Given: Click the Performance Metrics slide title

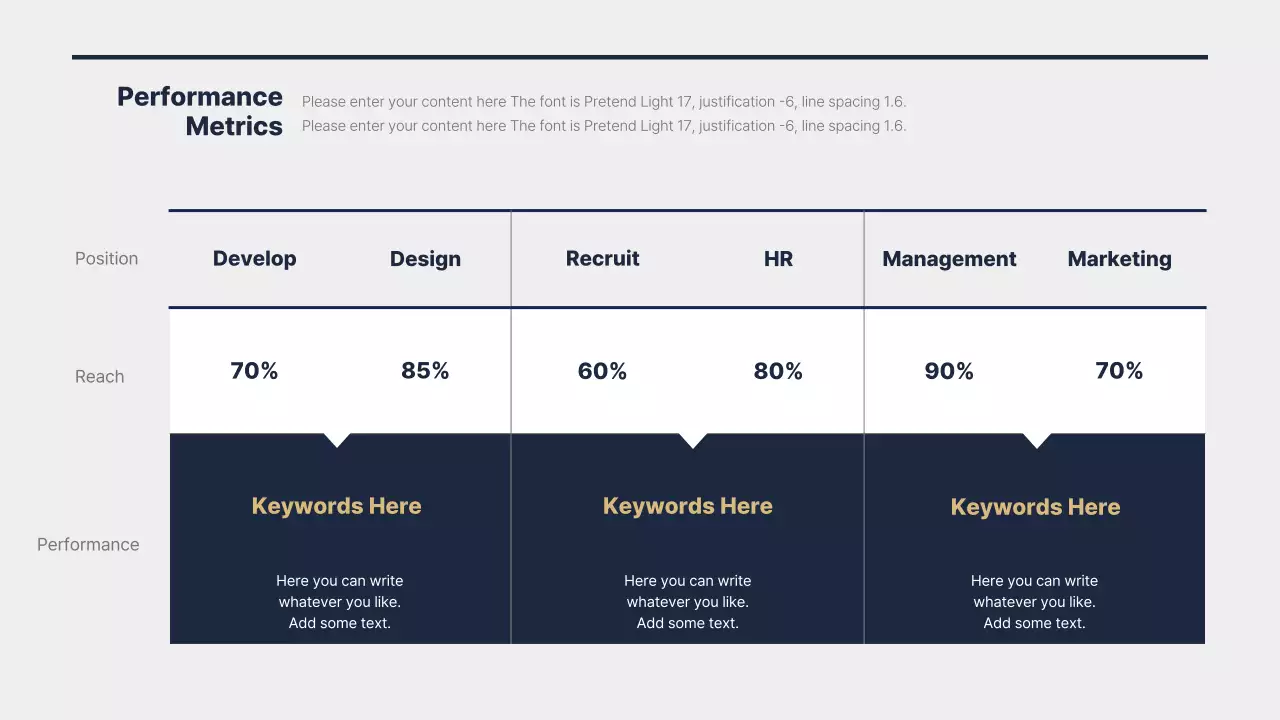Looking at the screenshot, I should 200,111.
